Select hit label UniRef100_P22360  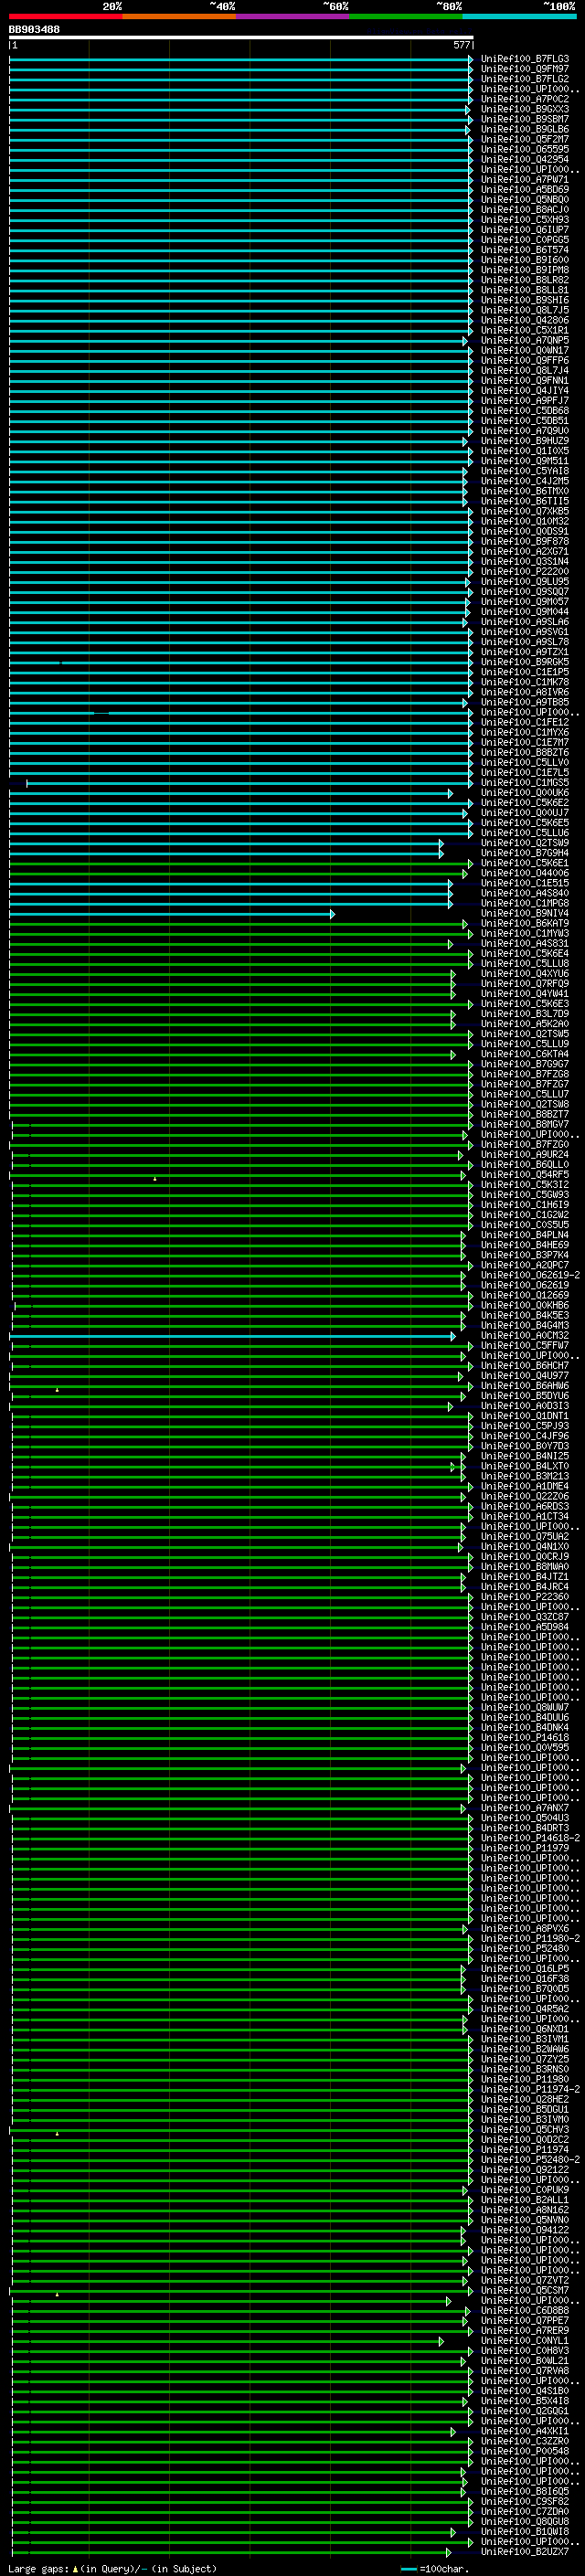coord(525,1597)
